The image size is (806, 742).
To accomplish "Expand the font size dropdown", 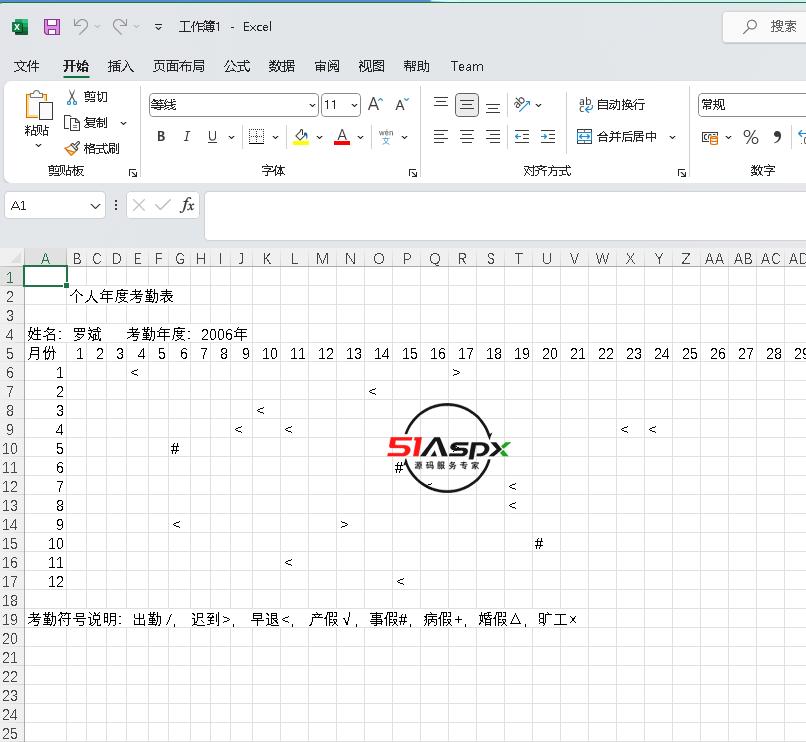I will pos(354,105).
